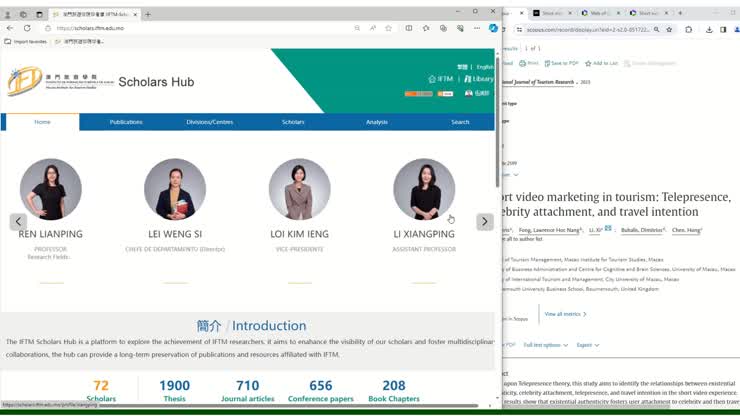The image size is (740, 416).
Task: Open a new tab in Edge
Action: (148, 15)
